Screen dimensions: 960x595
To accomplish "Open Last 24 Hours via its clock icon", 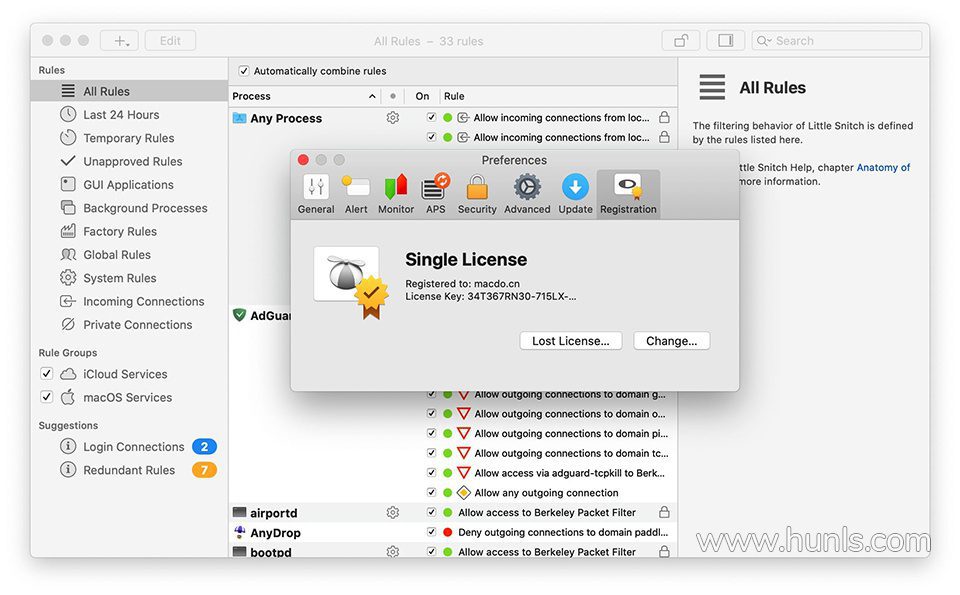I will point(68,114).
